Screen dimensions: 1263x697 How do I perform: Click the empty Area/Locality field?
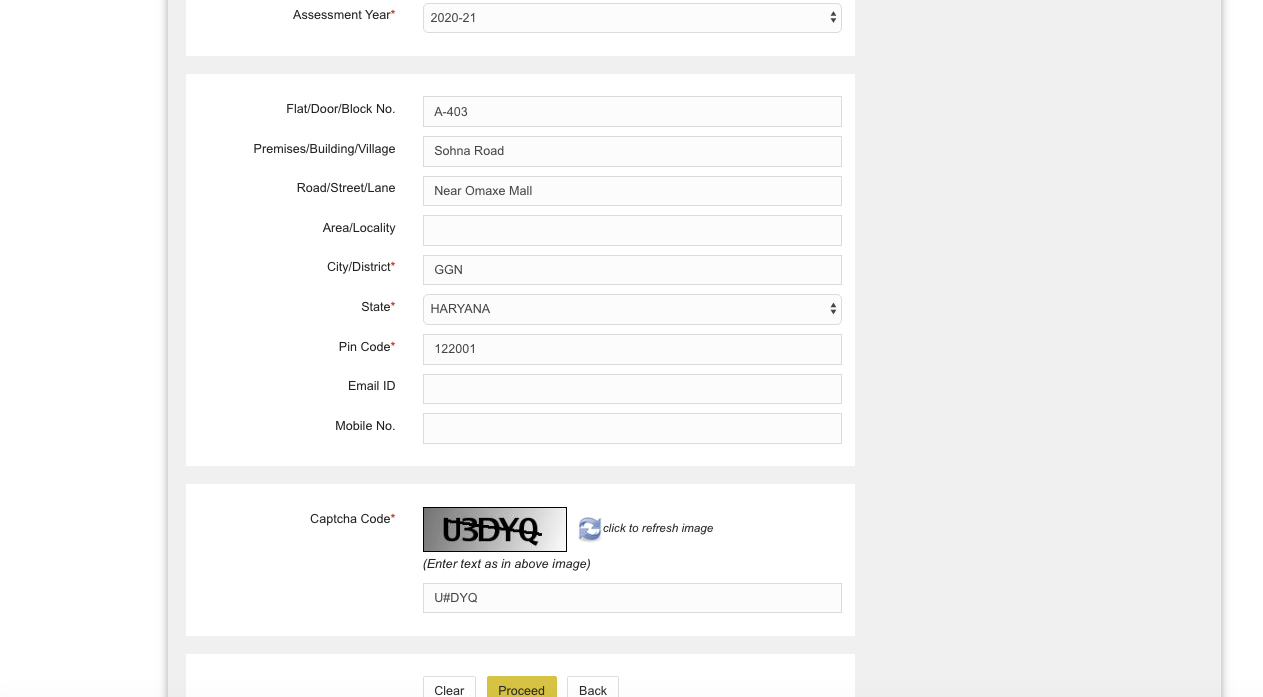click(x=632, y=230)
